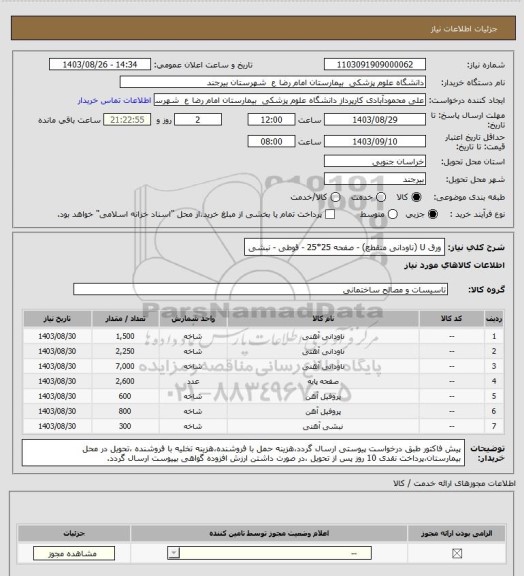Click quantity 7,000 in row 3
This screenshot has width=524, height=576.
click(x=125, y=367)
